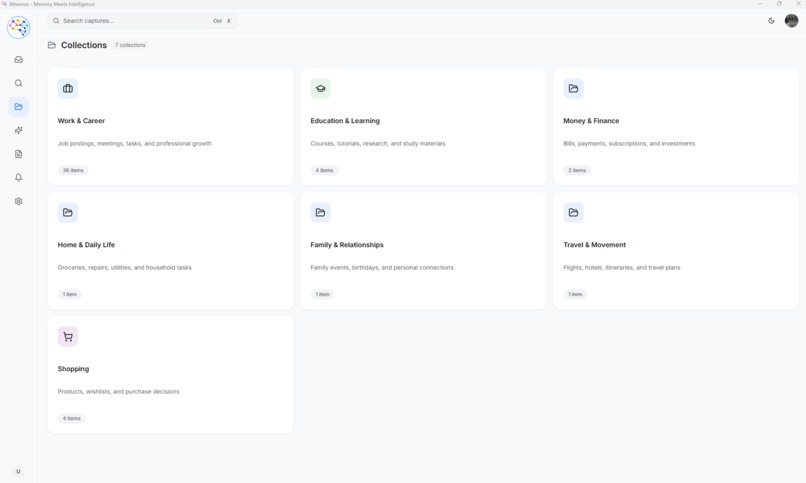Click the folder icon on Family & Relationships

point(320,213)
